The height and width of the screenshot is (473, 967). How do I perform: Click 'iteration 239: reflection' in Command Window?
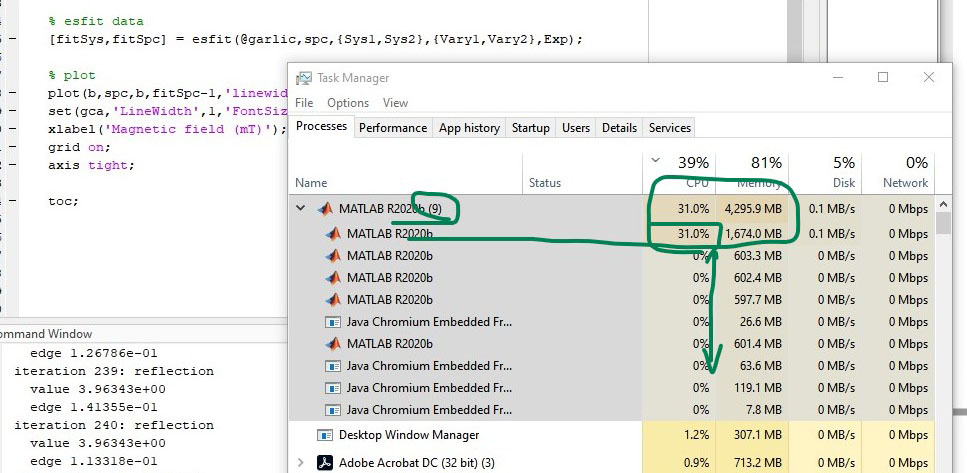114,371
